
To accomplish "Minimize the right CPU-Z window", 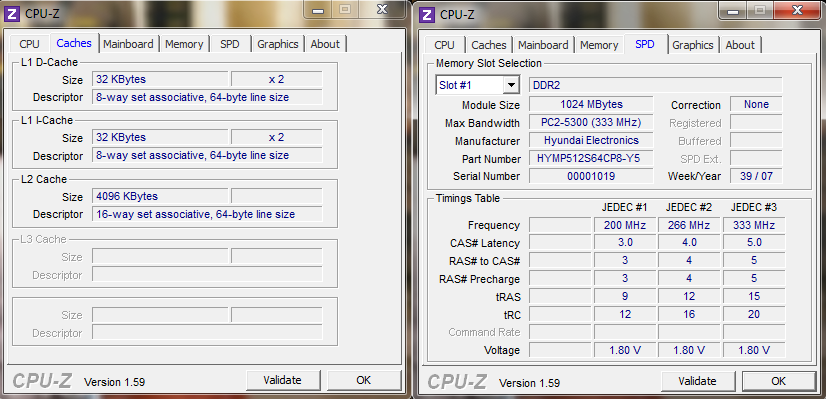I will 732,10.
